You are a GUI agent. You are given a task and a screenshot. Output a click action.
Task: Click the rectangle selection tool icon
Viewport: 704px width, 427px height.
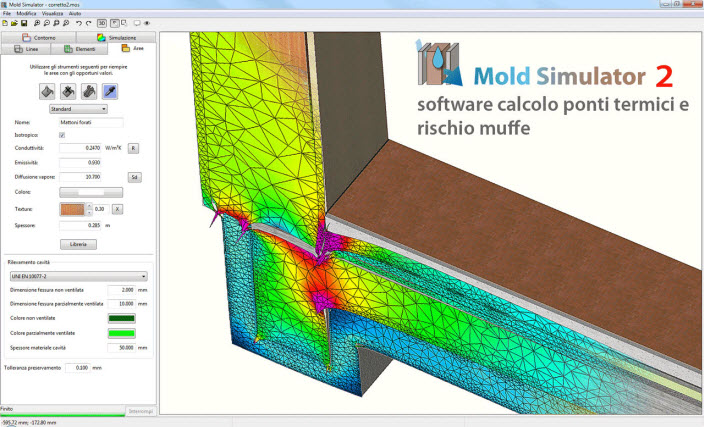(124, 23)
